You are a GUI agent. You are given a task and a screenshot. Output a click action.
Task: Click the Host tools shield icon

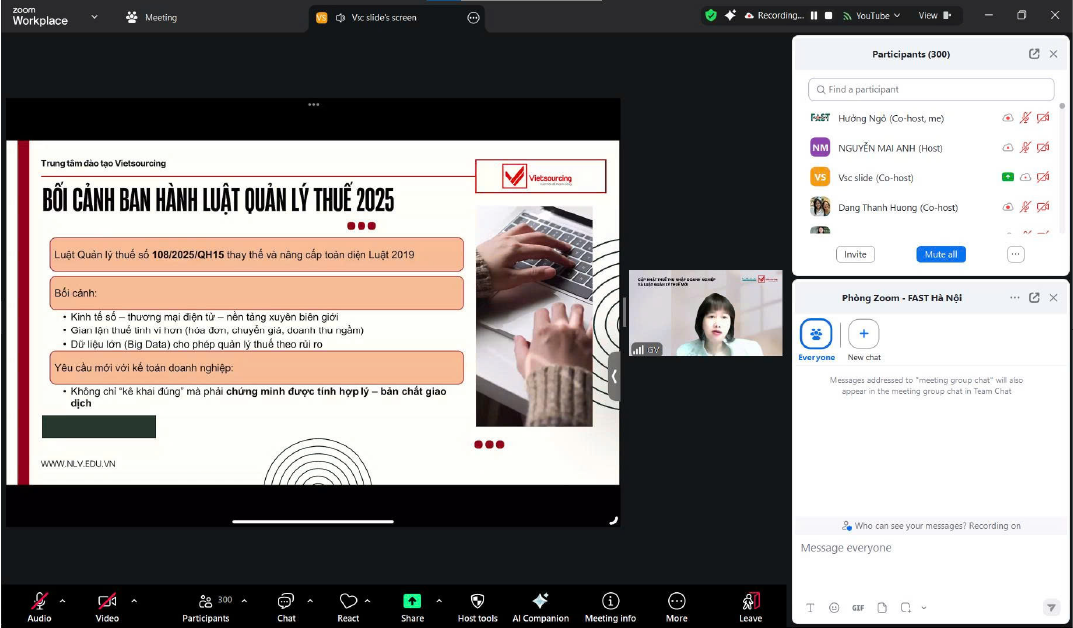tap(477, 602)
